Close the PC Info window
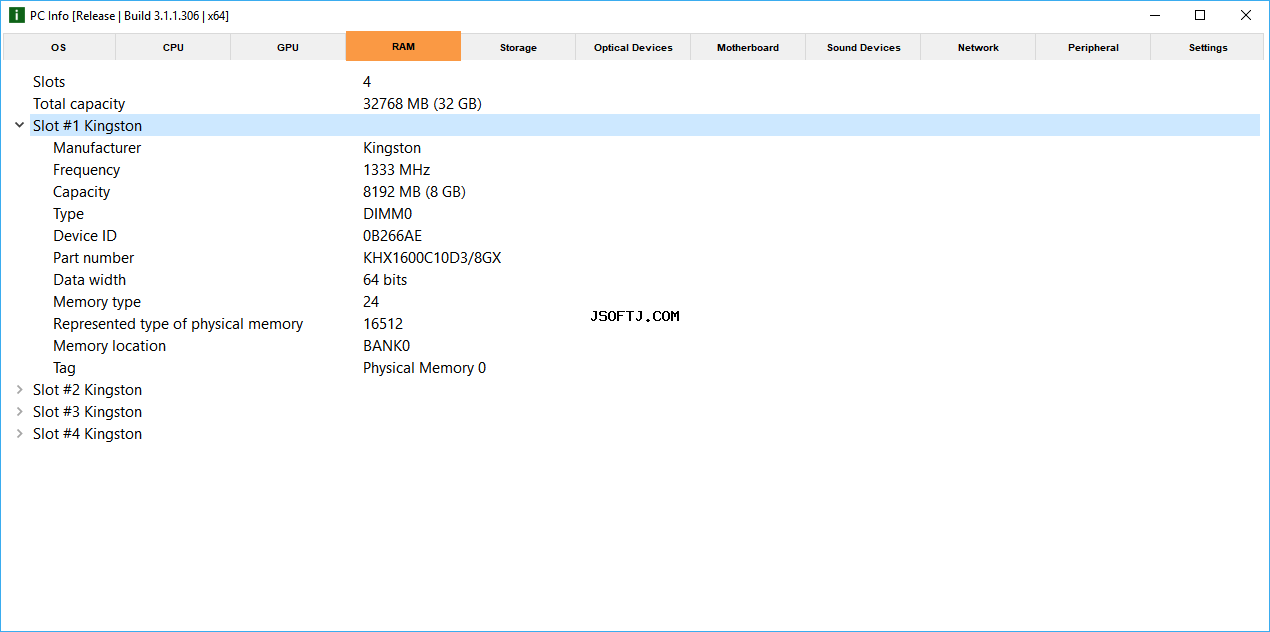This screenshot has width=1270, height=632. [x=1246, y=15]
